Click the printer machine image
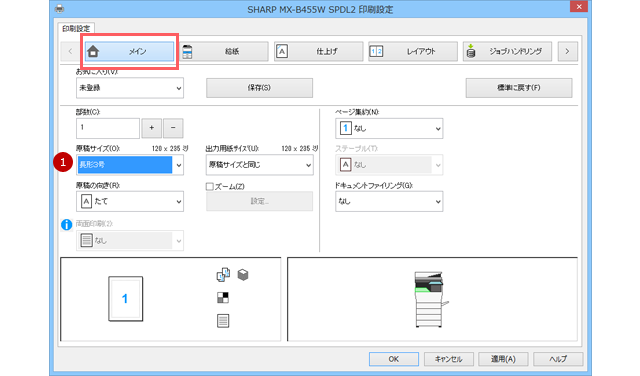Screen dimensions: 640x376 point(431,299)
